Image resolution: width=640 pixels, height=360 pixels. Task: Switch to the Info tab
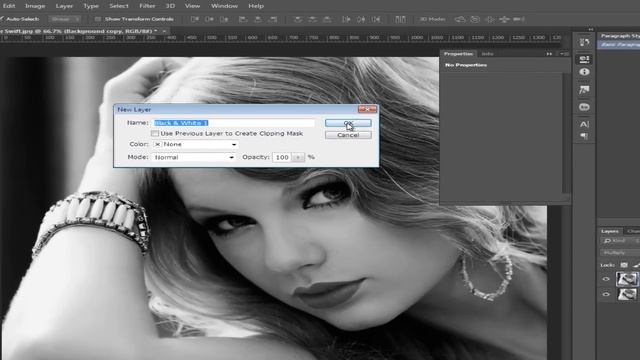pyautogui.click(x=487, y=54)
